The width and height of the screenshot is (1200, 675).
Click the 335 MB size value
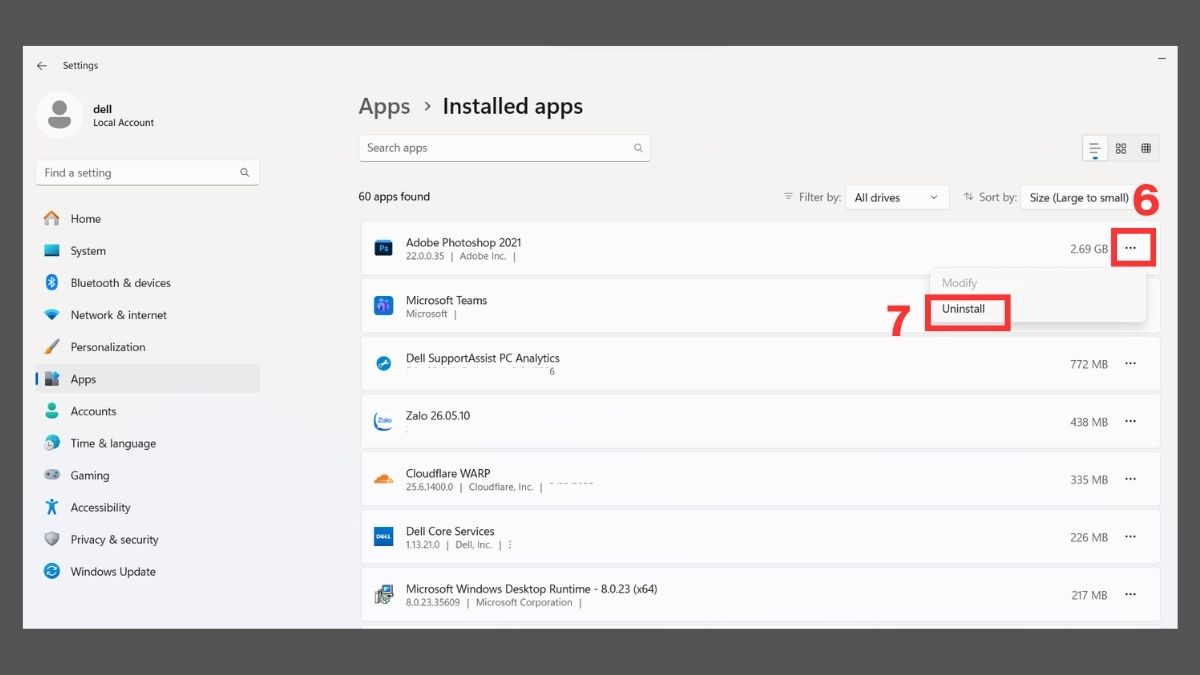(1089, 480)
